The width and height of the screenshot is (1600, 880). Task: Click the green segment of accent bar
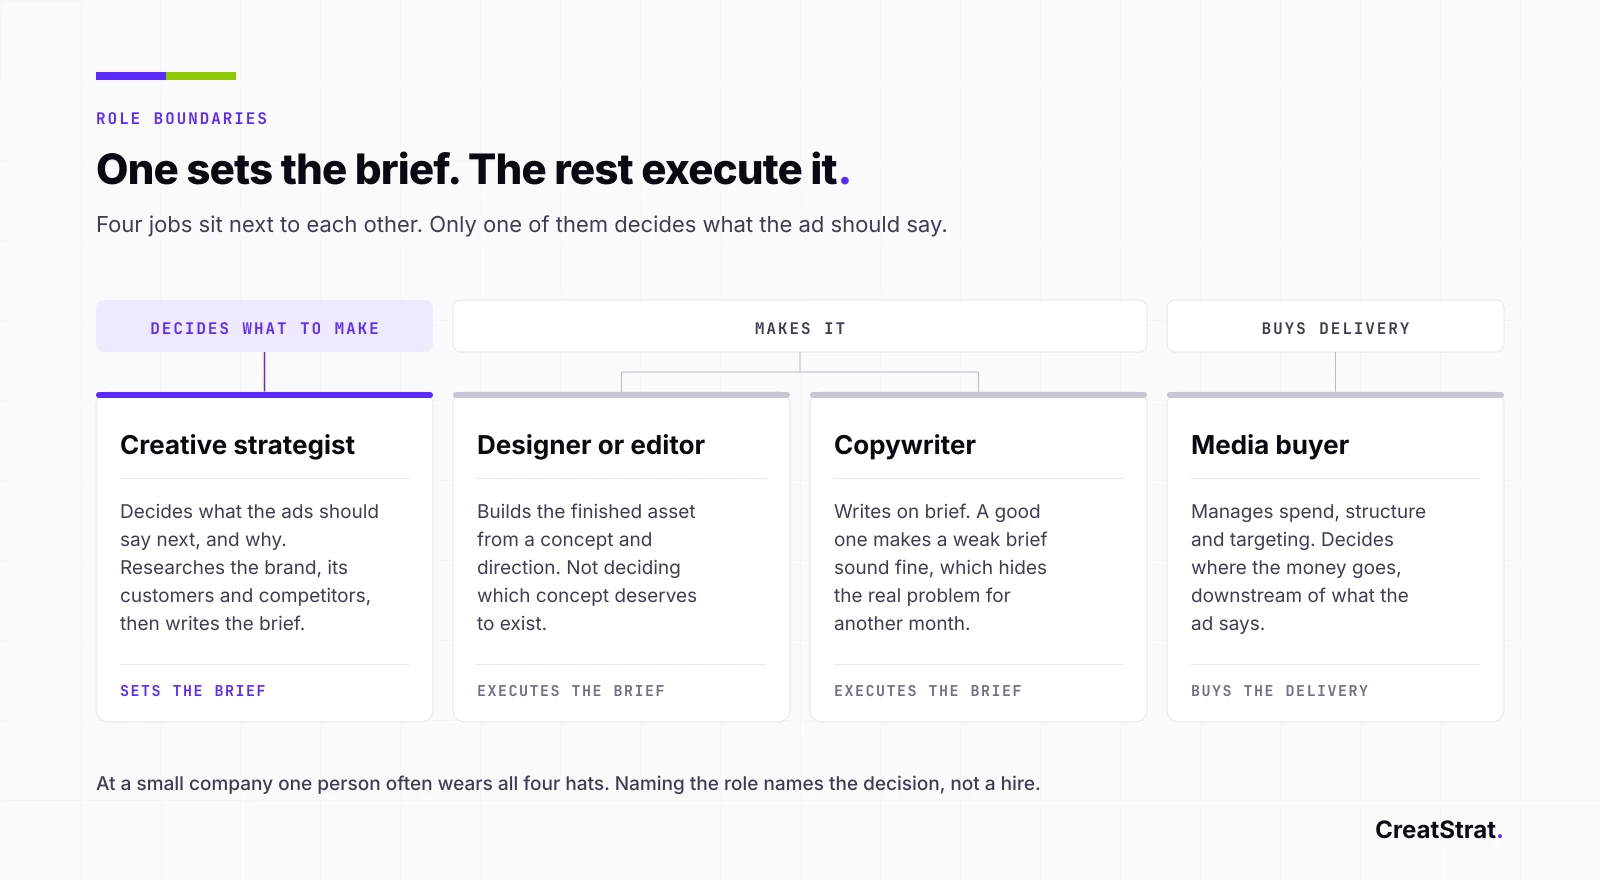tap(201, 76)
